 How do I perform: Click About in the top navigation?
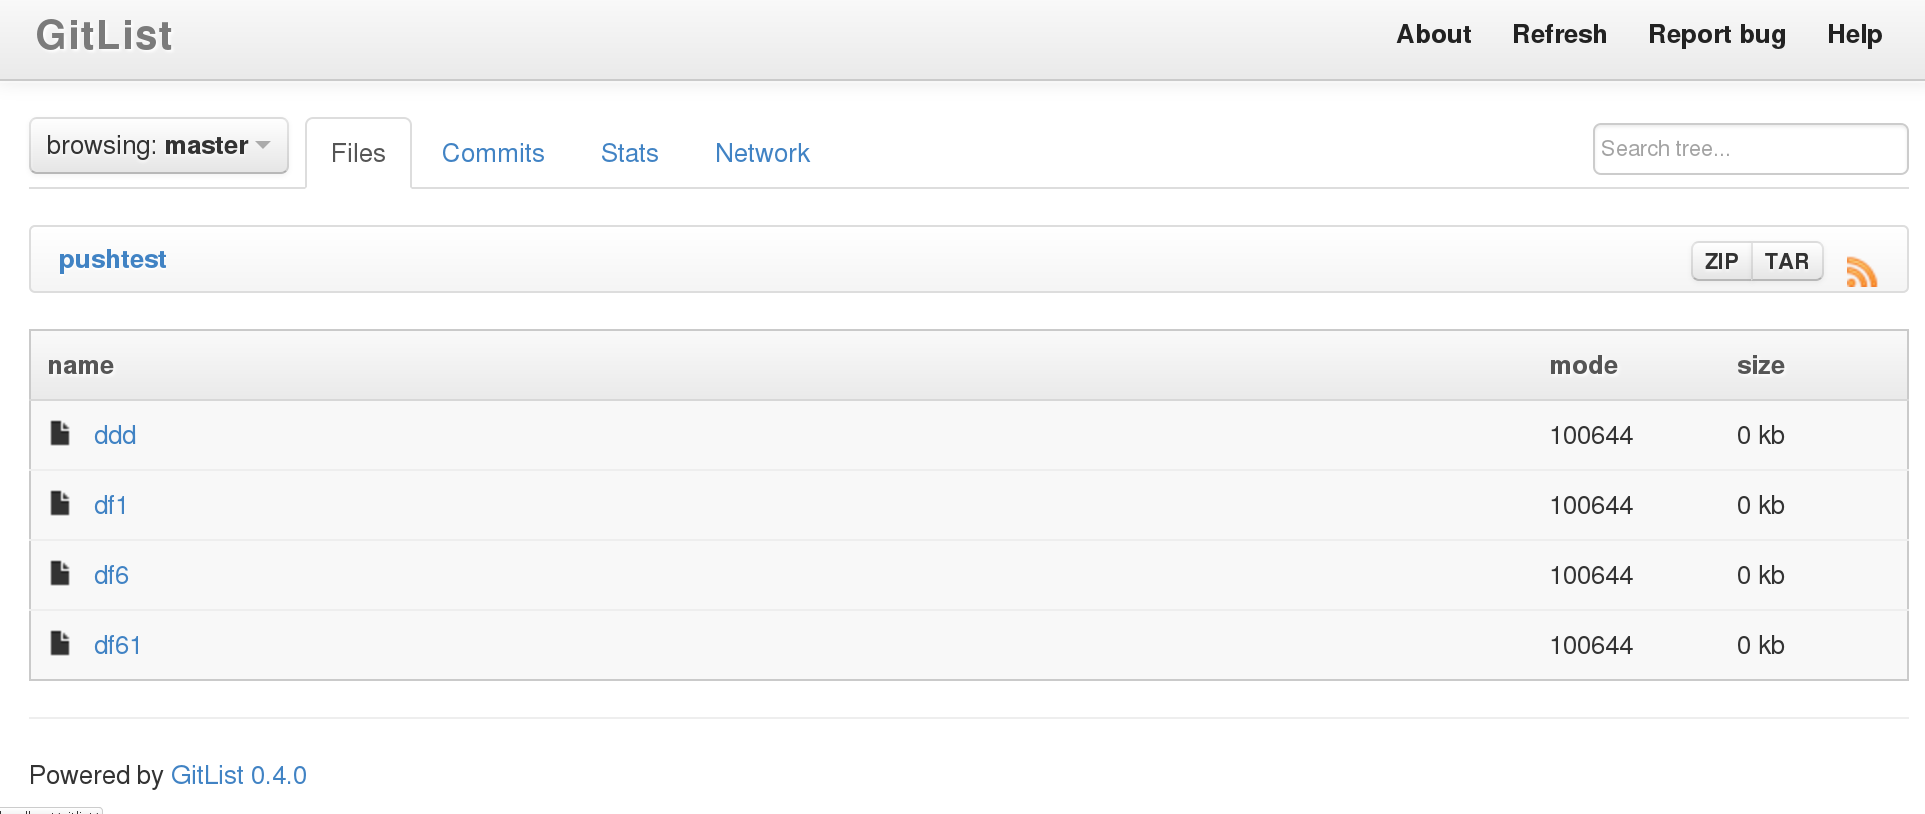click(x=1433, y=34)
